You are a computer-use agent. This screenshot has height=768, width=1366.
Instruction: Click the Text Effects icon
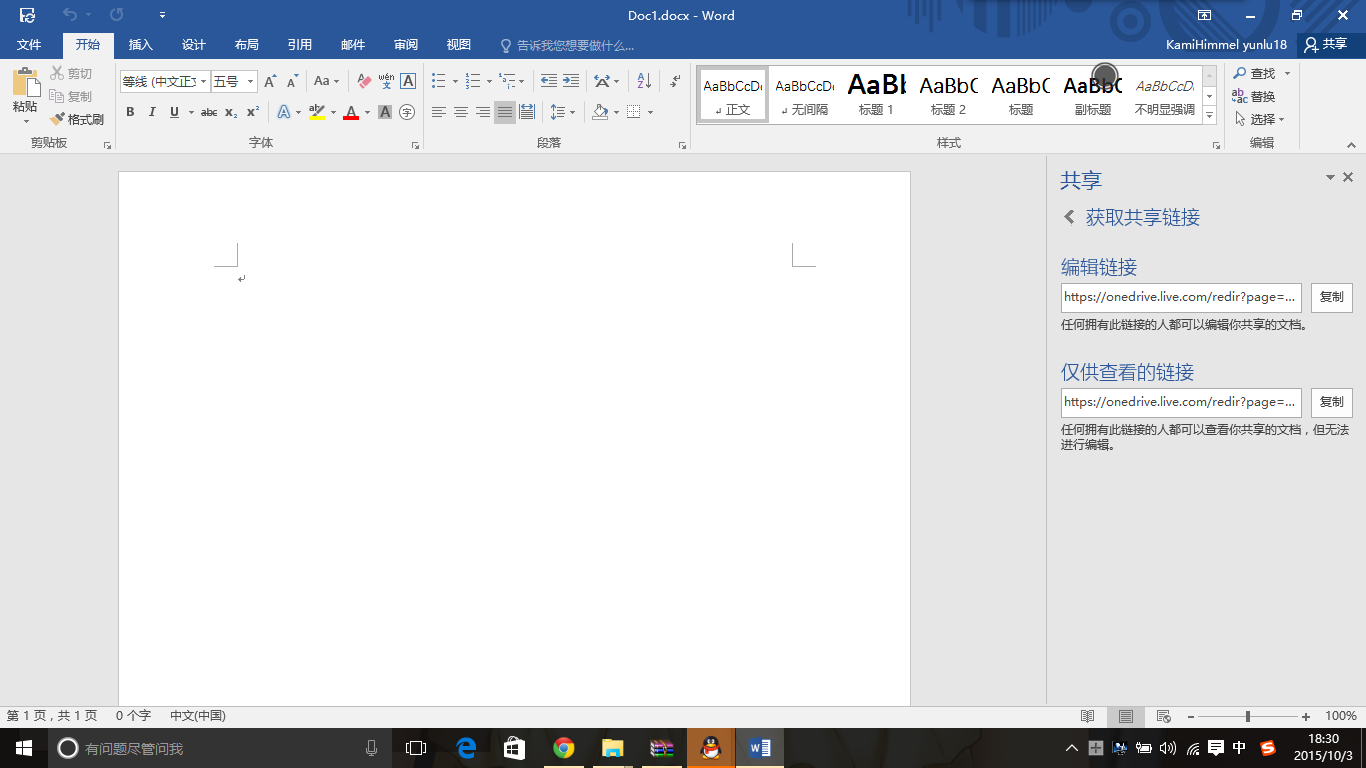[x=284, y=112]
